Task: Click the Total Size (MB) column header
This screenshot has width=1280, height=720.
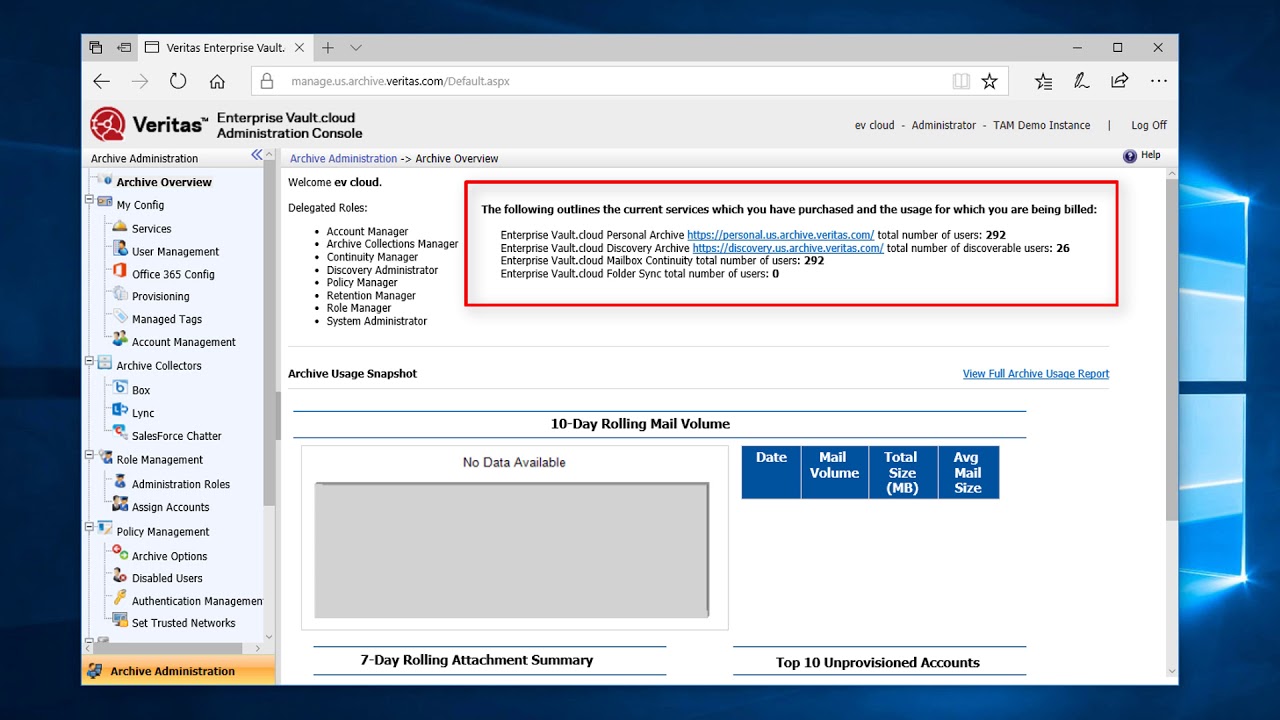Action: (x=901, y=472)
